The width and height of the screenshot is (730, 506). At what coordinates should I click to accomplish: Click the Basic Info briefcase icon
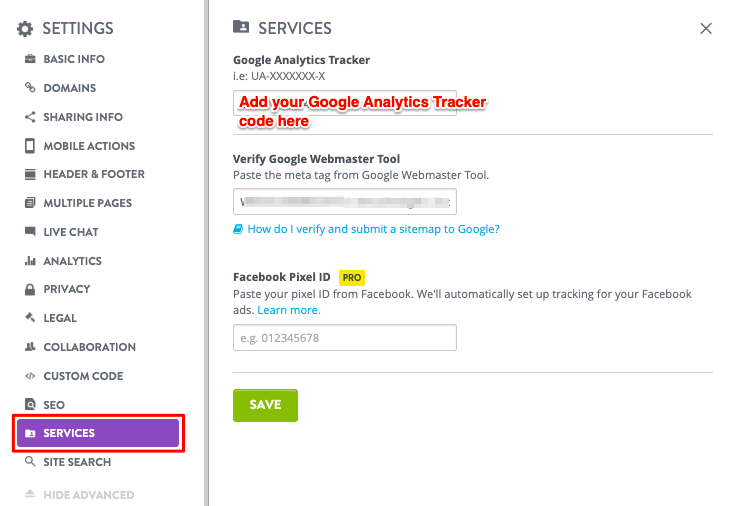tap(30, 59)
